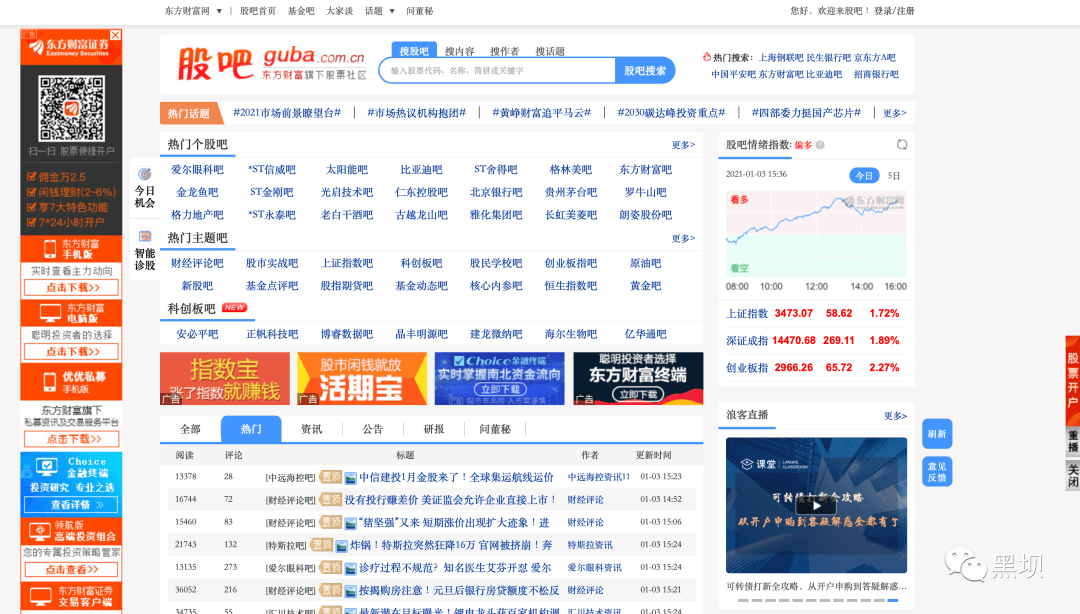1080x614 pixels.
Task: Select the 搜内容 search tab
Action: 459,51
